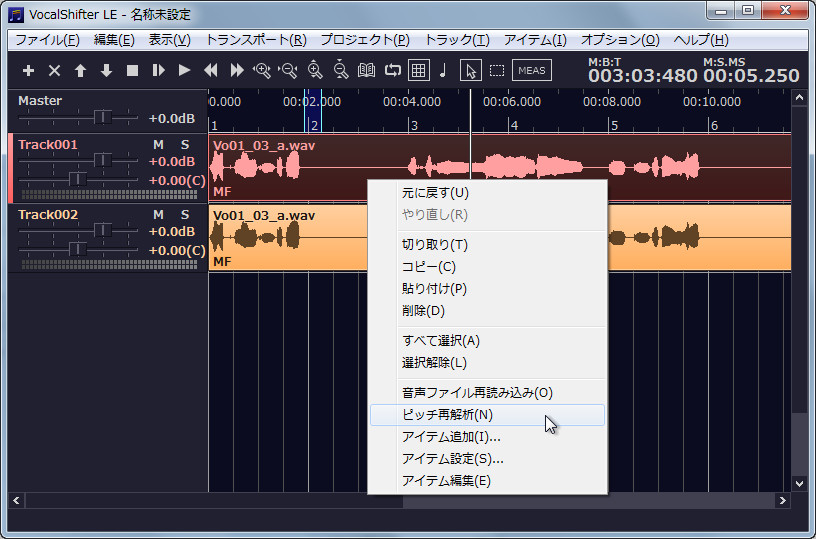Stop playback with the square stop button
This screenshot has width=816, height=539.
click(x=132, y=70)
